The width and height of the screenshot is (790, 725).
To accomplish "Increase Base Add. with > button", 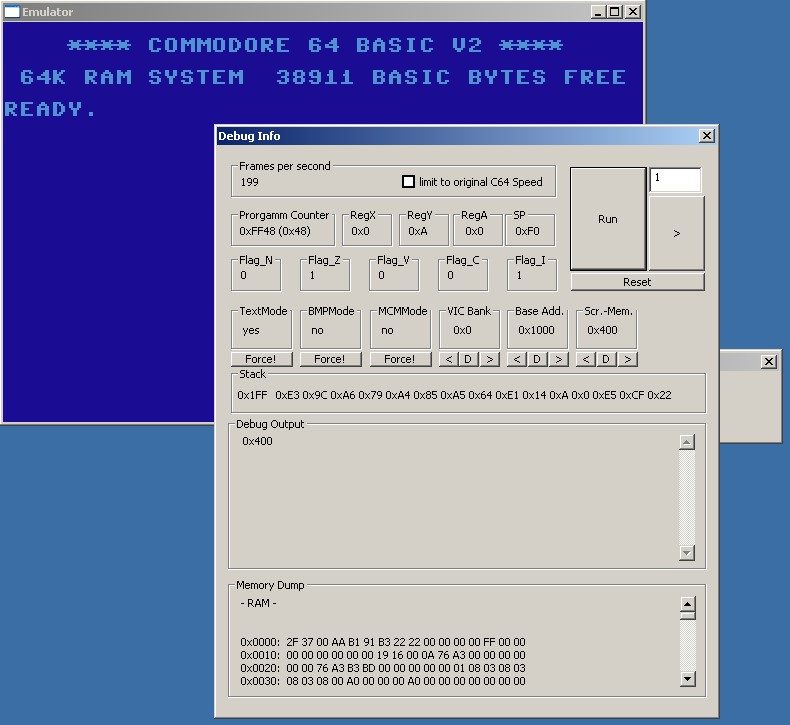I will pyautogui.click(x=558, y=359).
